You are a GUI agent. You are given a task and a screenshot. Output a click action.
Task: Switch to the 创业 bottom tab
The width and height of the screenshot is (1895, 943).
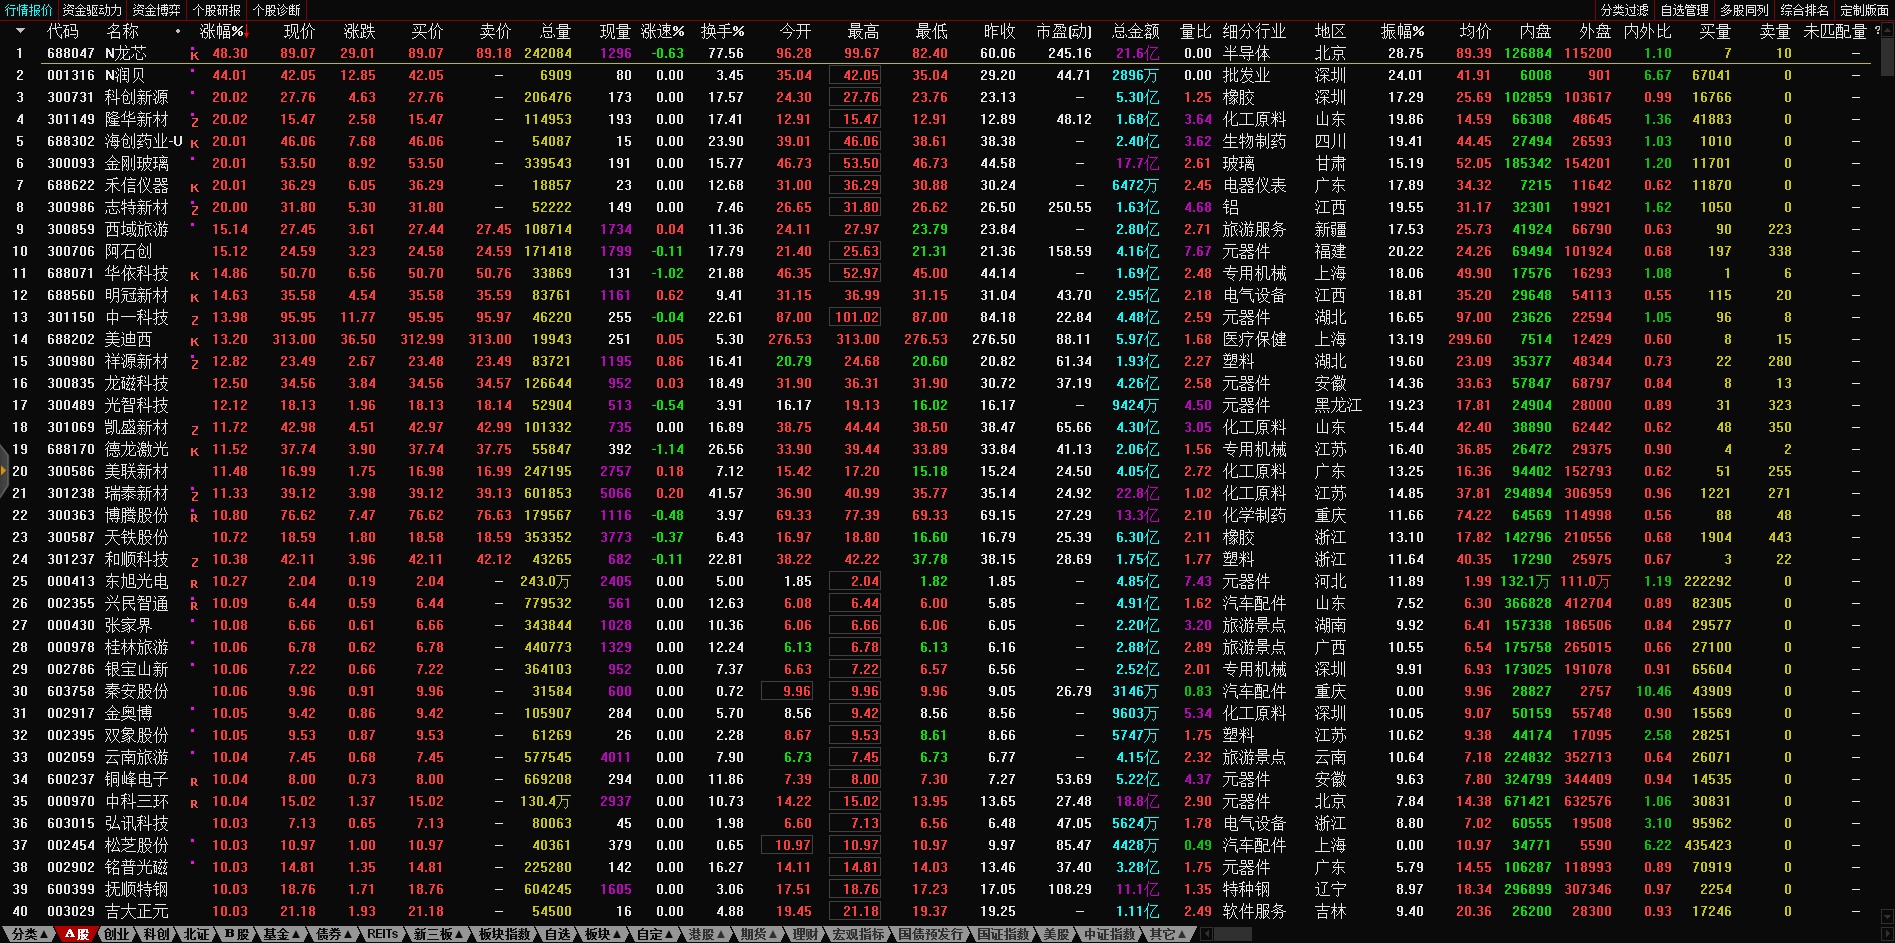coord(117,934)
